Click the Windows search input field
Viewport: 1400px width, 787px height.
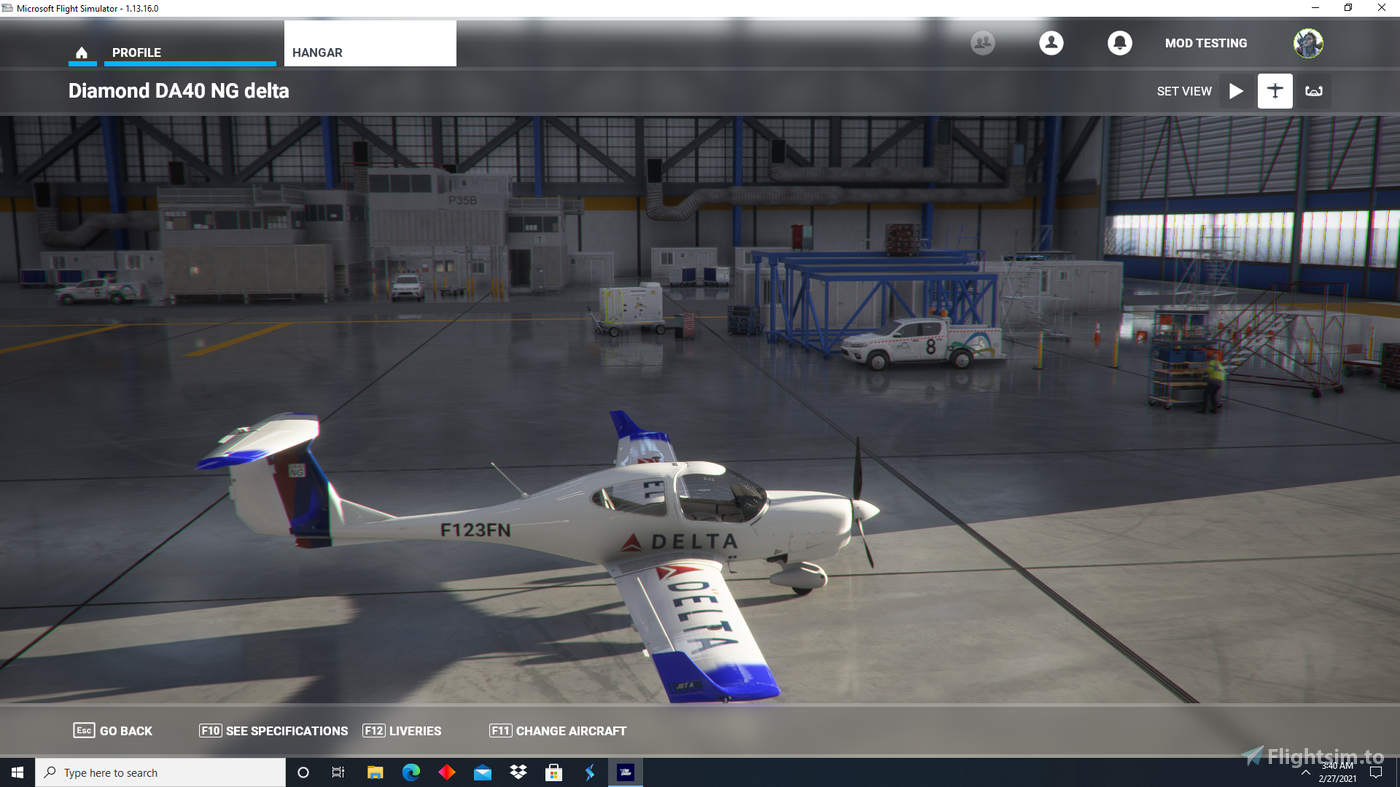160,772
